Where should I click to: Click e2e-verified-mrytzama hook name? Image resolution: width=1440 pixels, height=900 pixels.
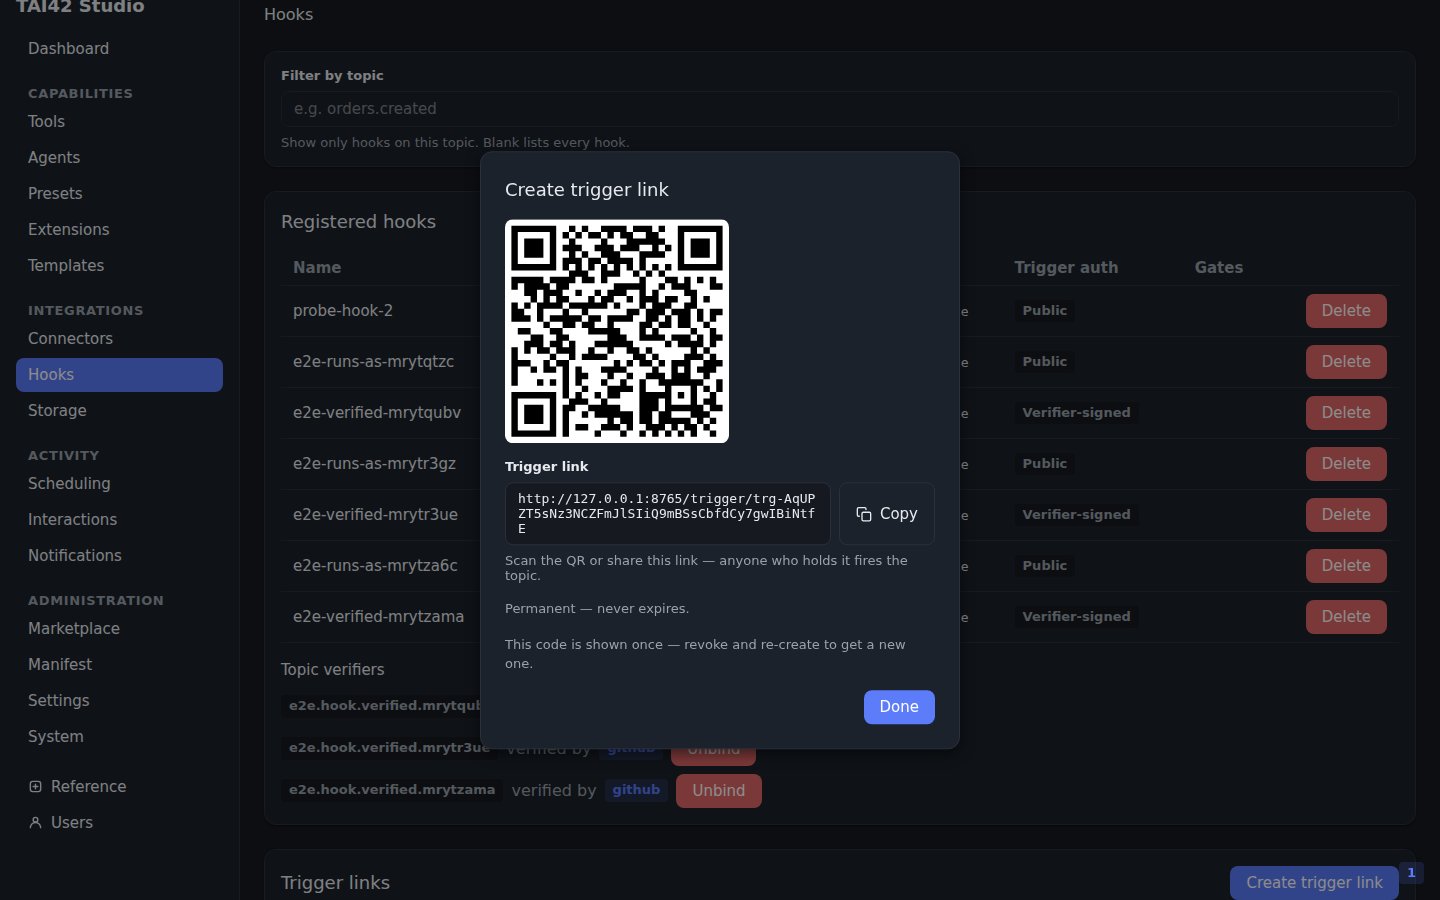378,617
